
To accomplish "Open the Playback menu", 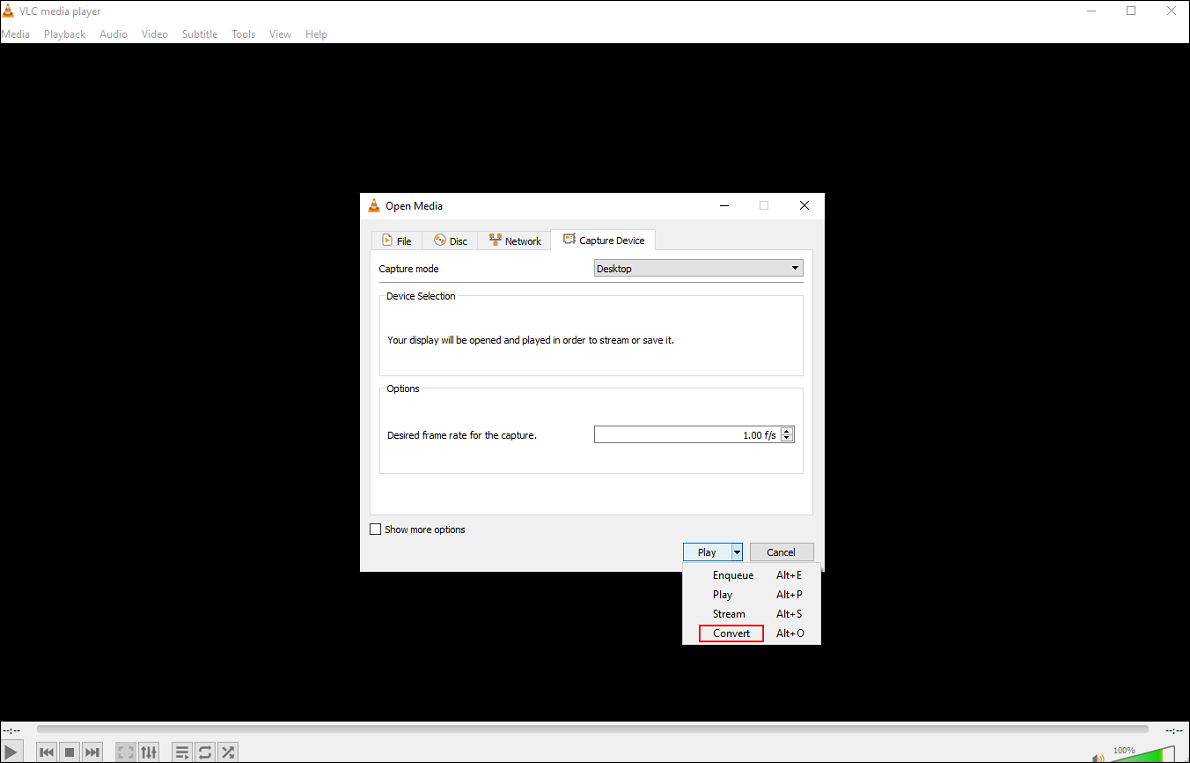I will 64,33.
